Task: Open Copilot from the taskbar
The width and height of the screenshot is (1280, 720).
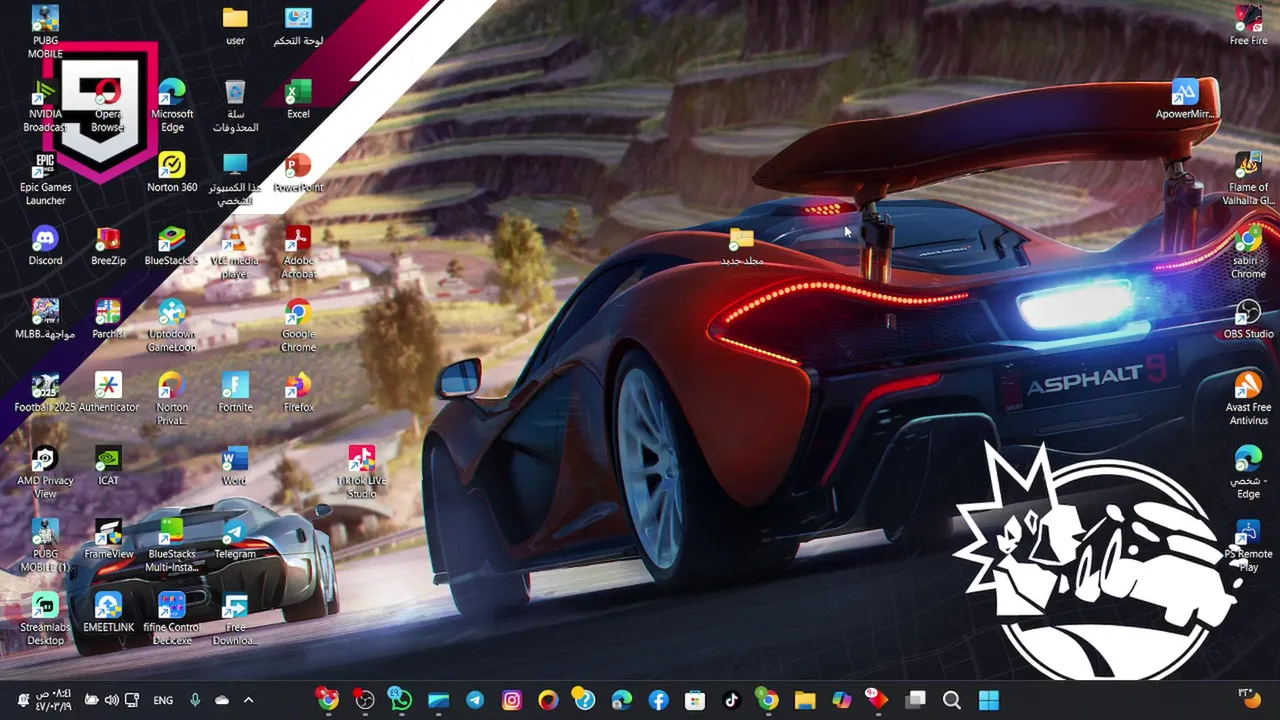Action: 841,700
